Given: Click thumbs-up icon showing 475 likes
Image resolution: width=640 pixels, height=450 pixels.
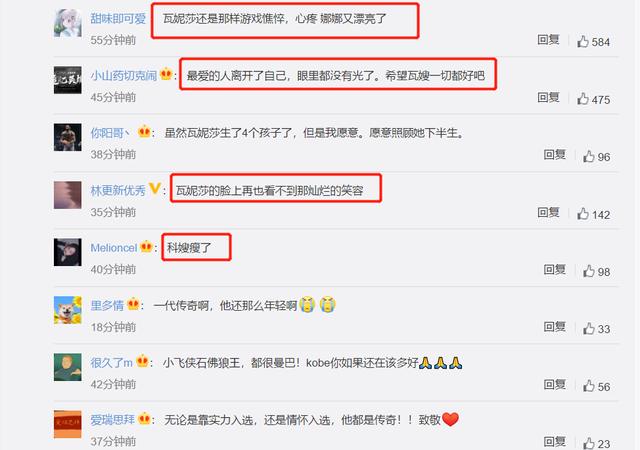Looking at the screenshot, I should (x=583, y=98).
